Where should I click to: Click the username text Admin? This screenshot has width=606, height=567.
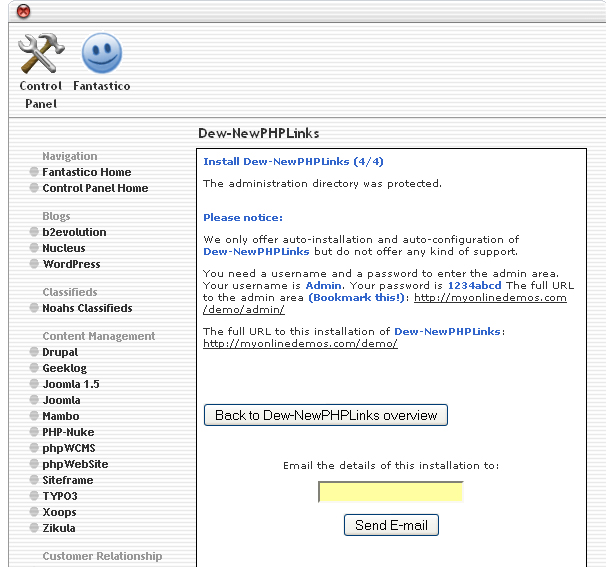click(324, 286)
